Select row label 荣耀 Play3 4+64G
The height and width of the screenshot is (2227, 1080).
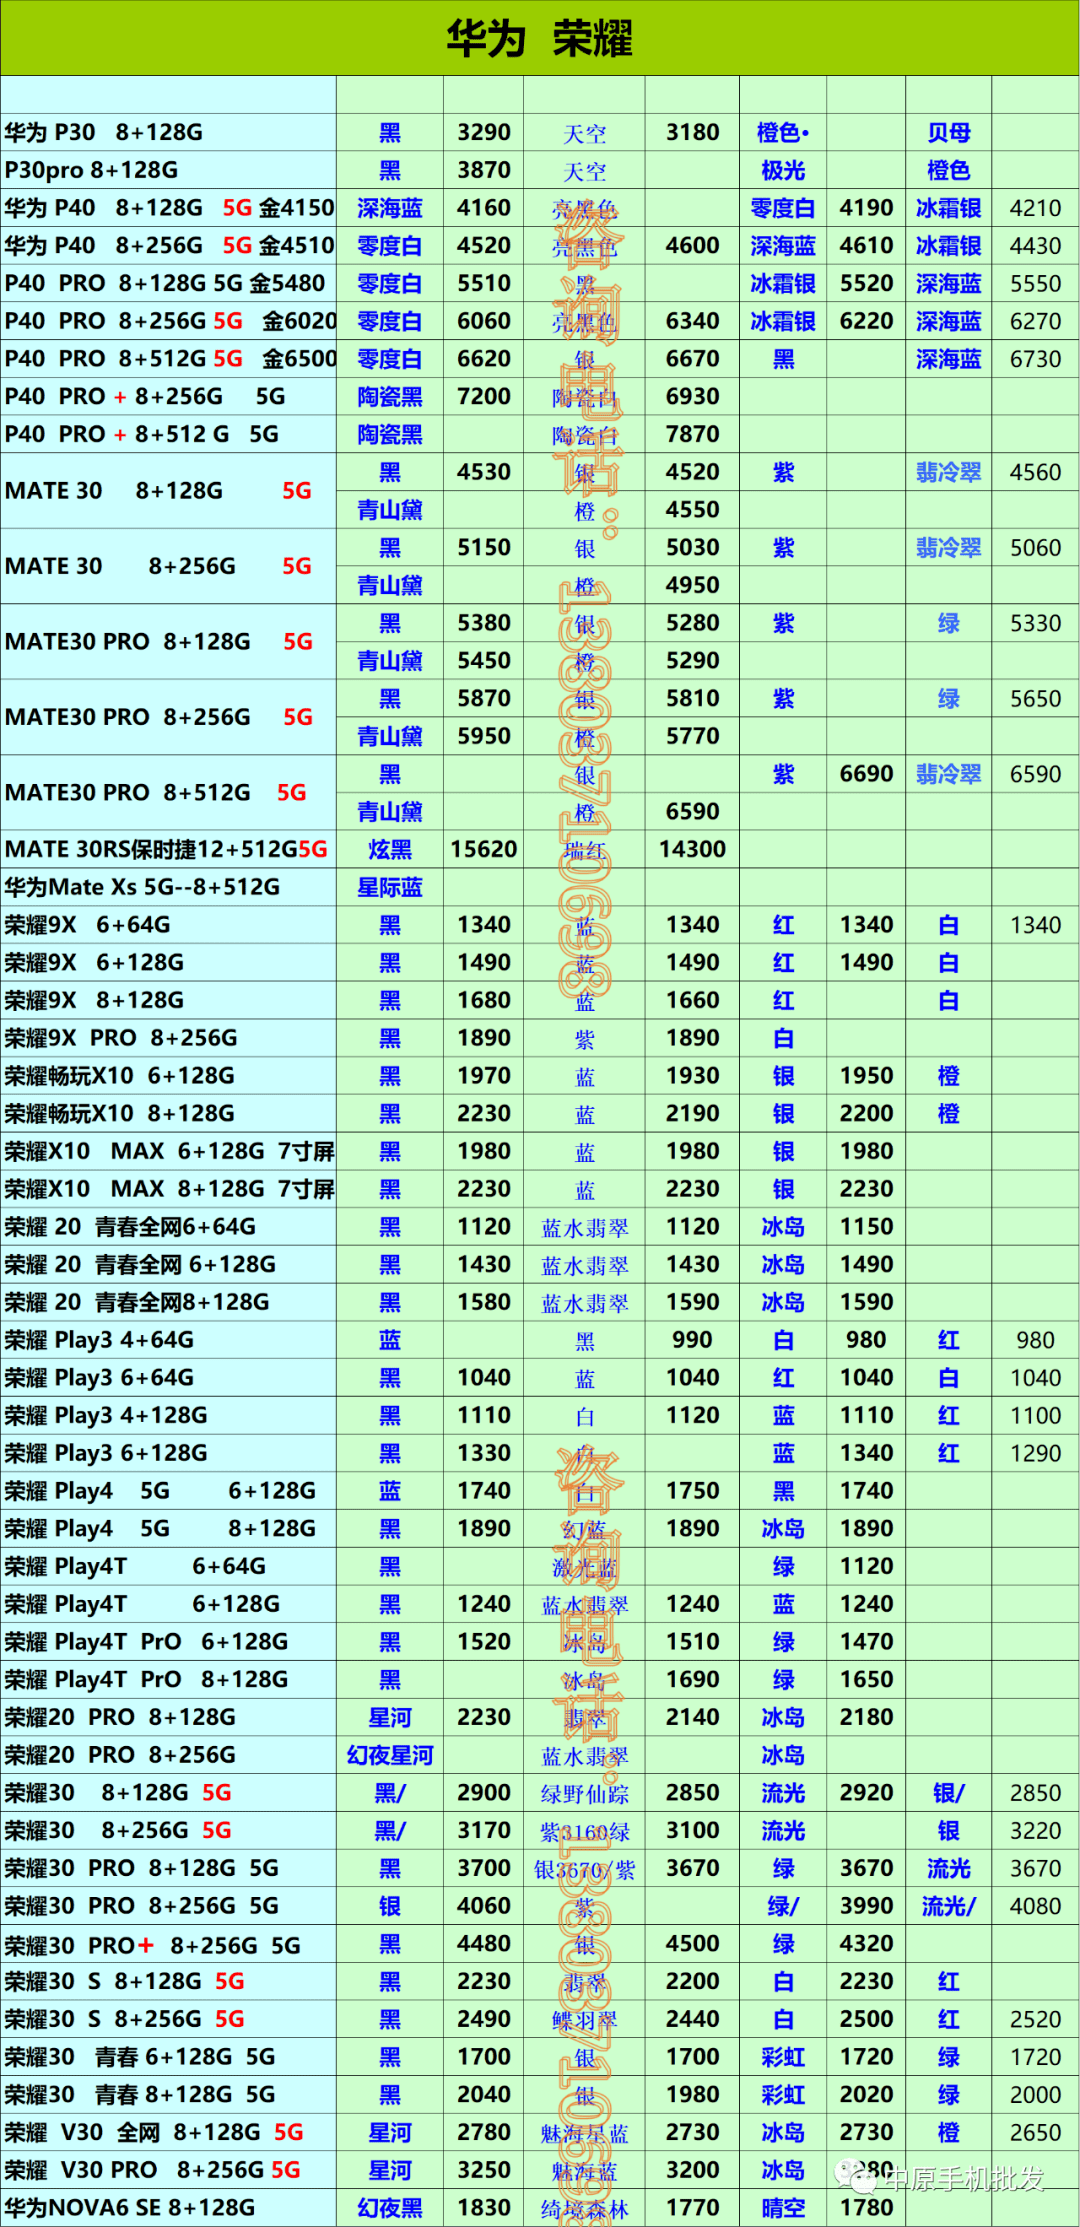click(99, 1341)
